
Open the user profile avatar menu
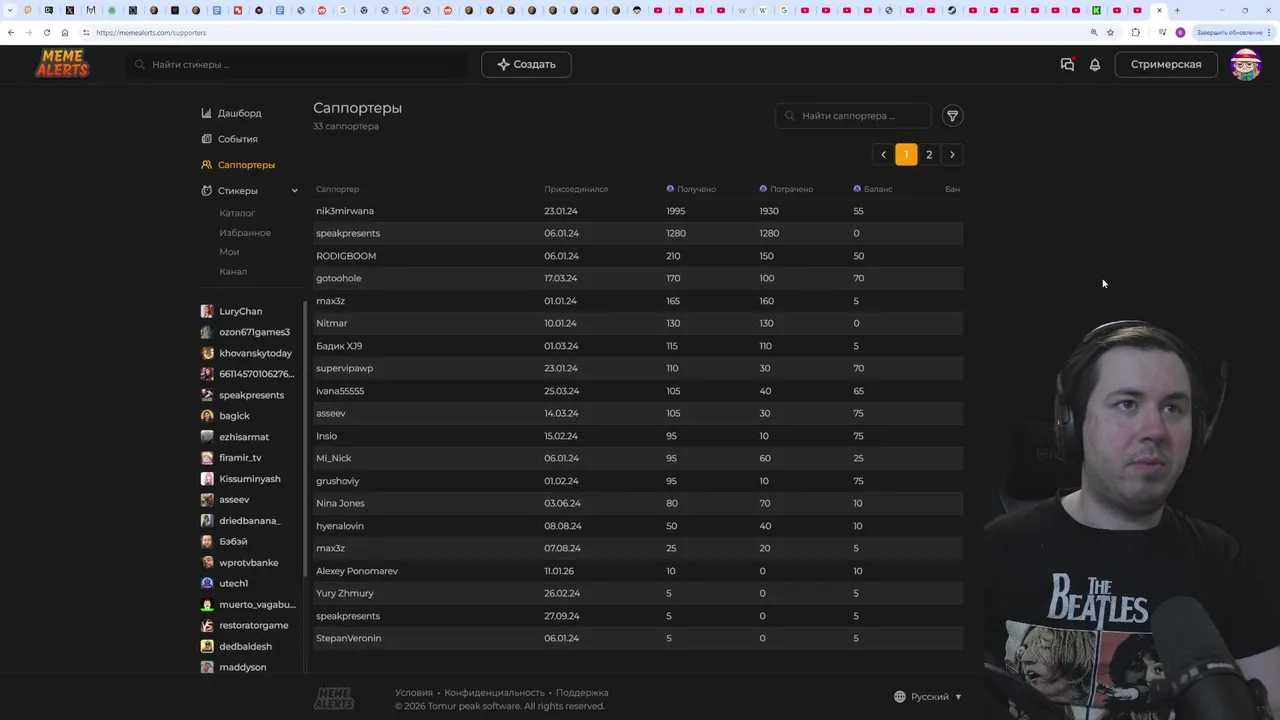[1245, 65]
